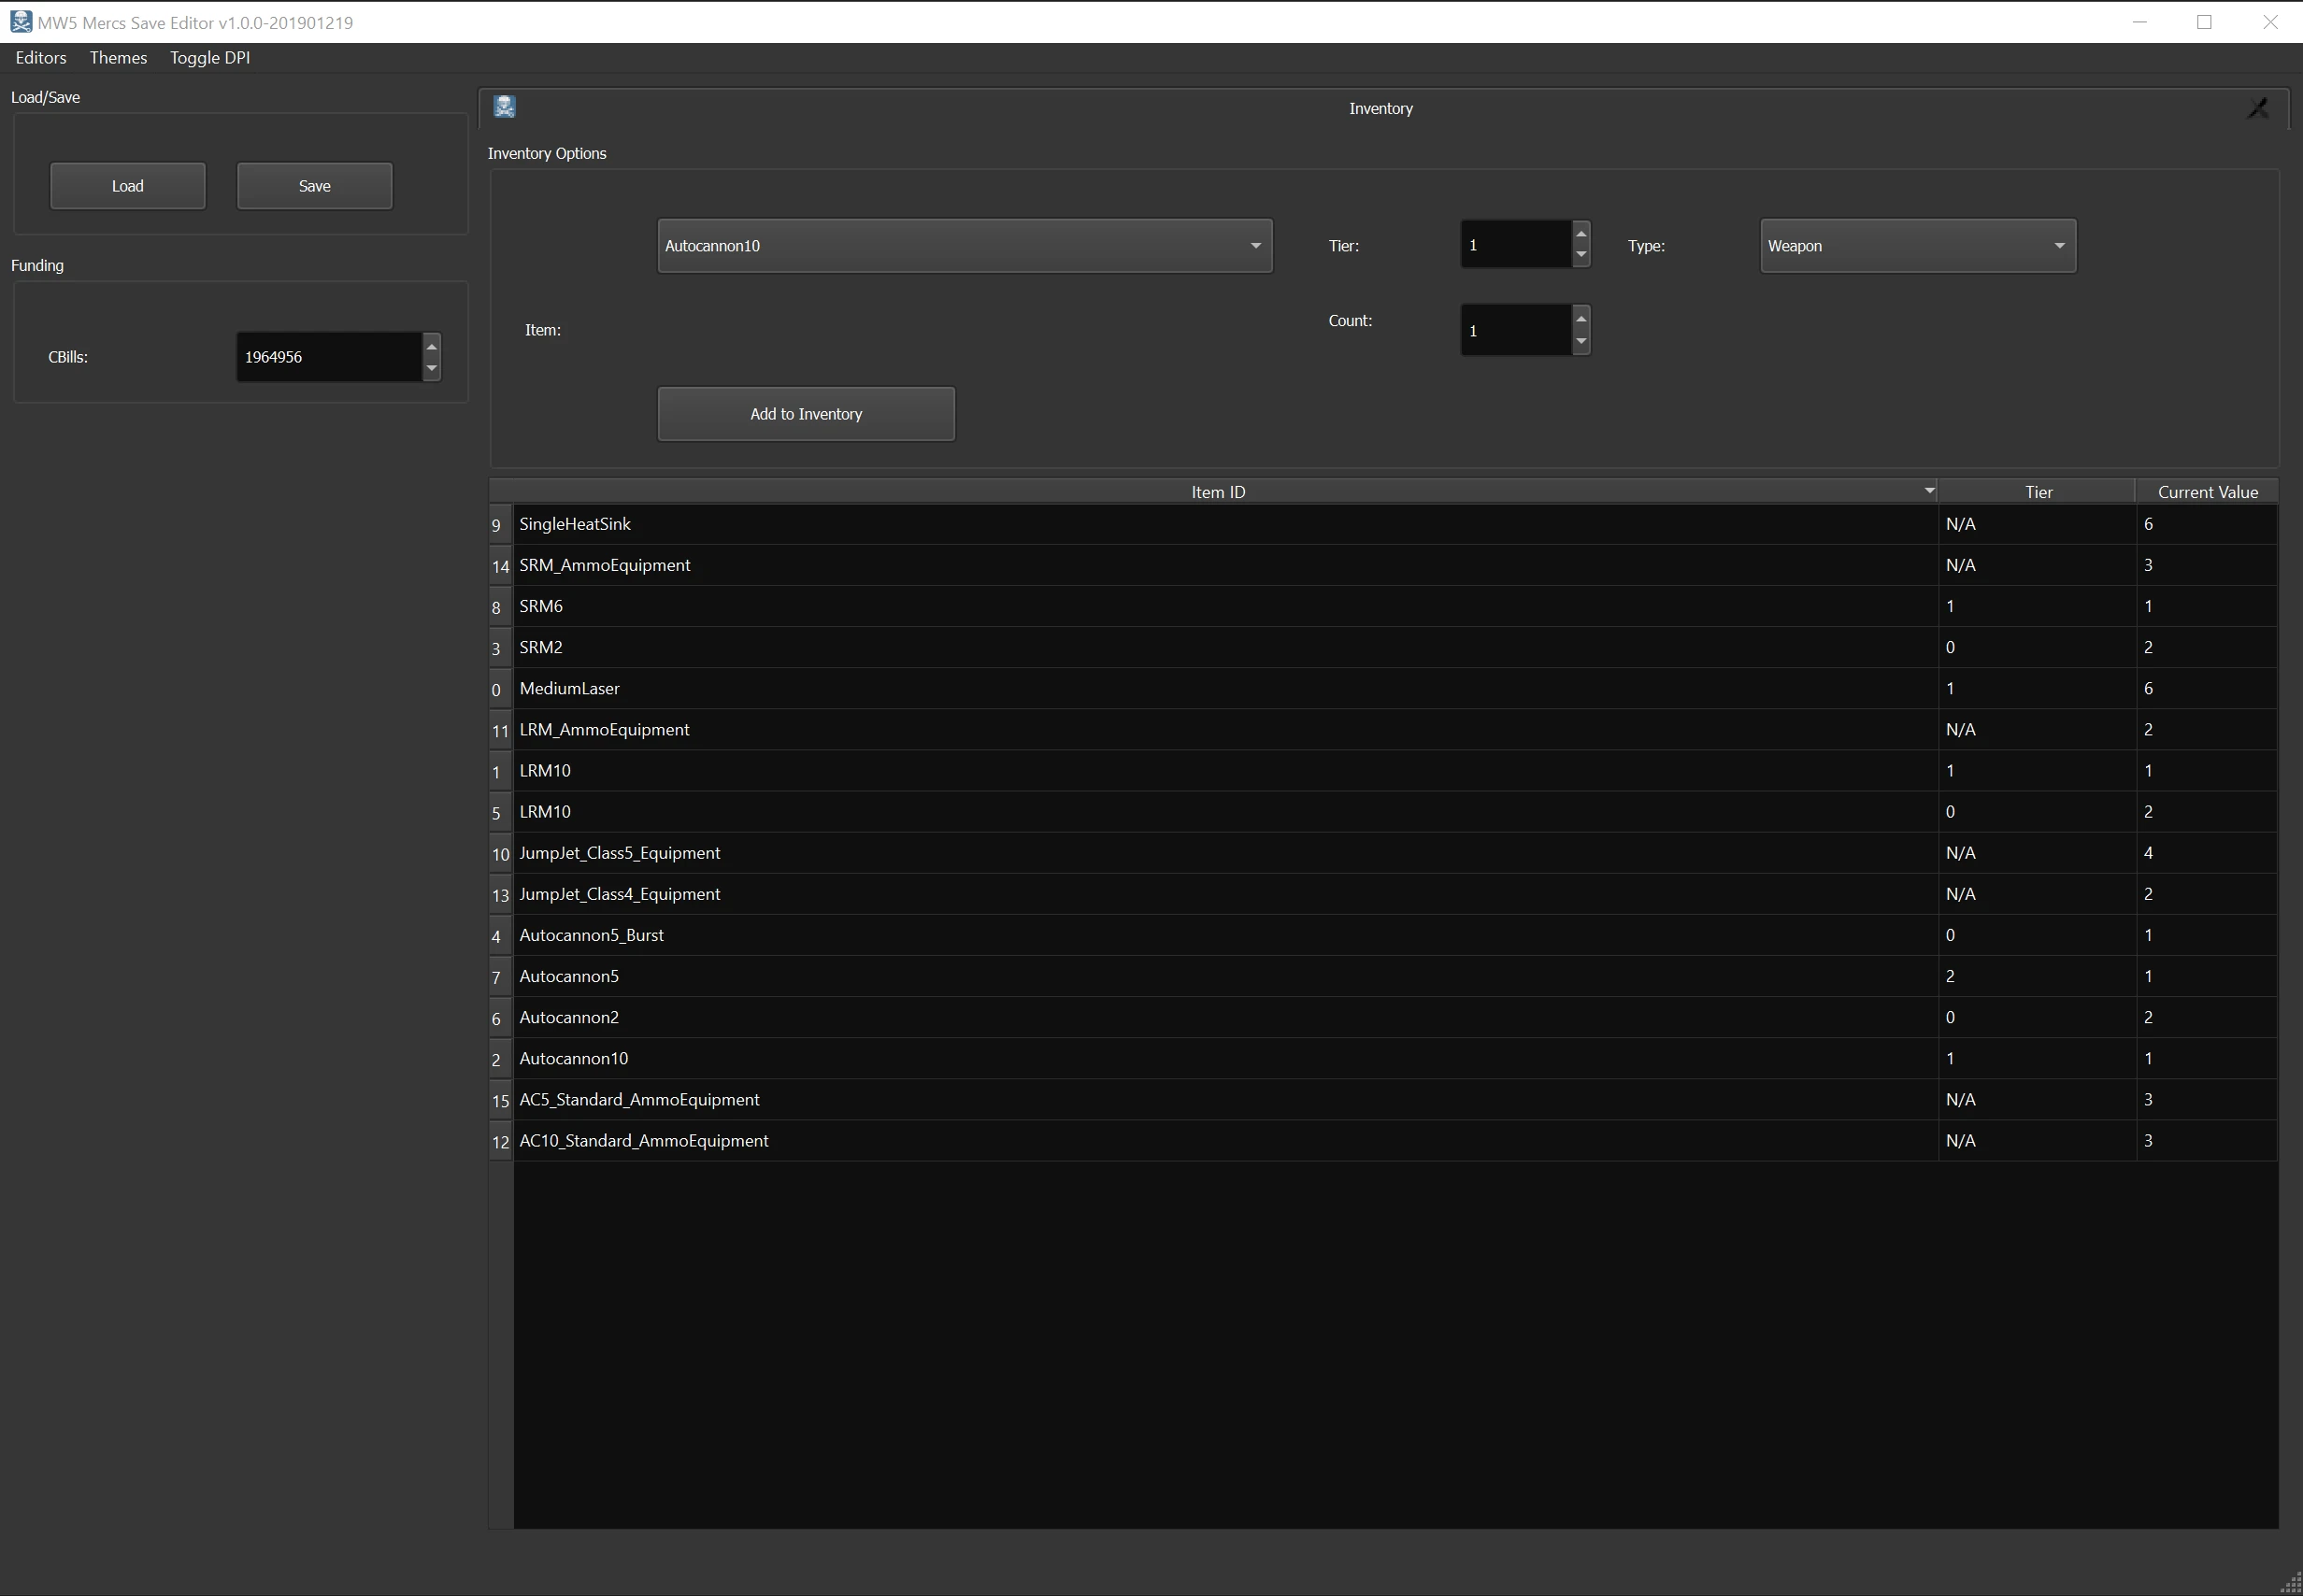Open the Themes menu
This screenshot has width=2303, height=1596.
pos(118,58)
